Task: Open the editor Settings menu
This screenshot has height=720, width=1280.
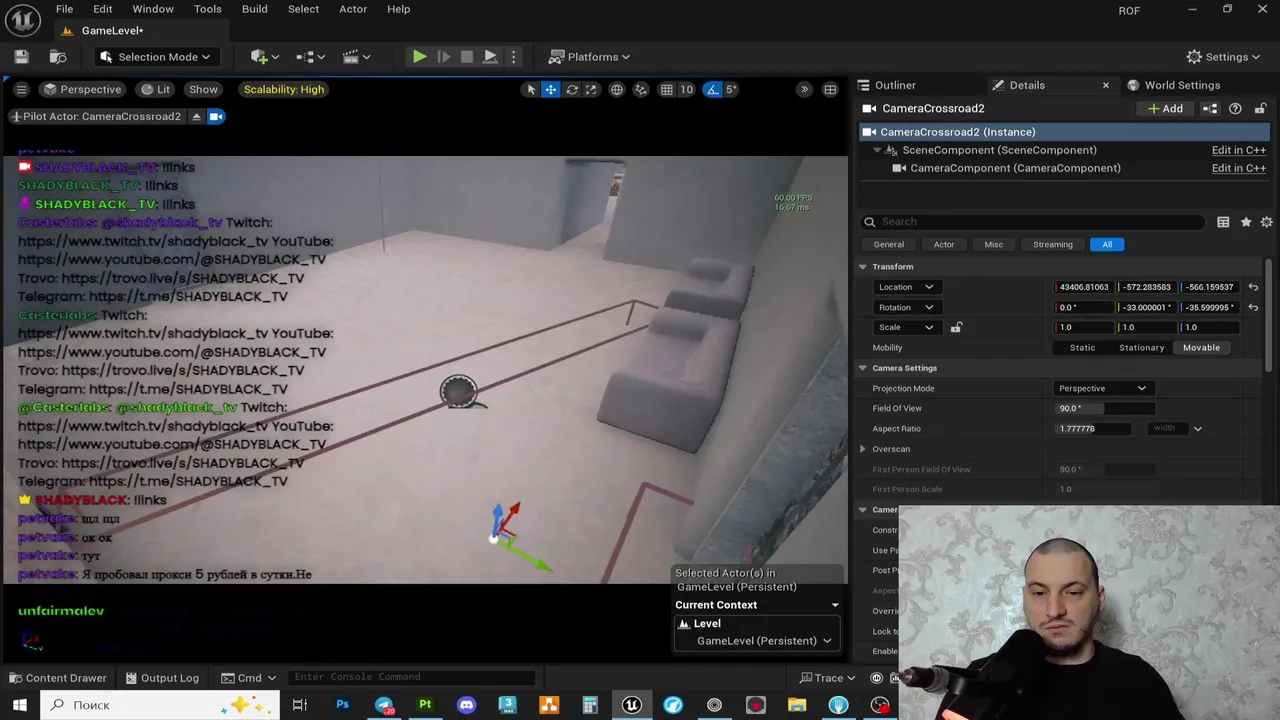Action: (x=1224, y=57)
